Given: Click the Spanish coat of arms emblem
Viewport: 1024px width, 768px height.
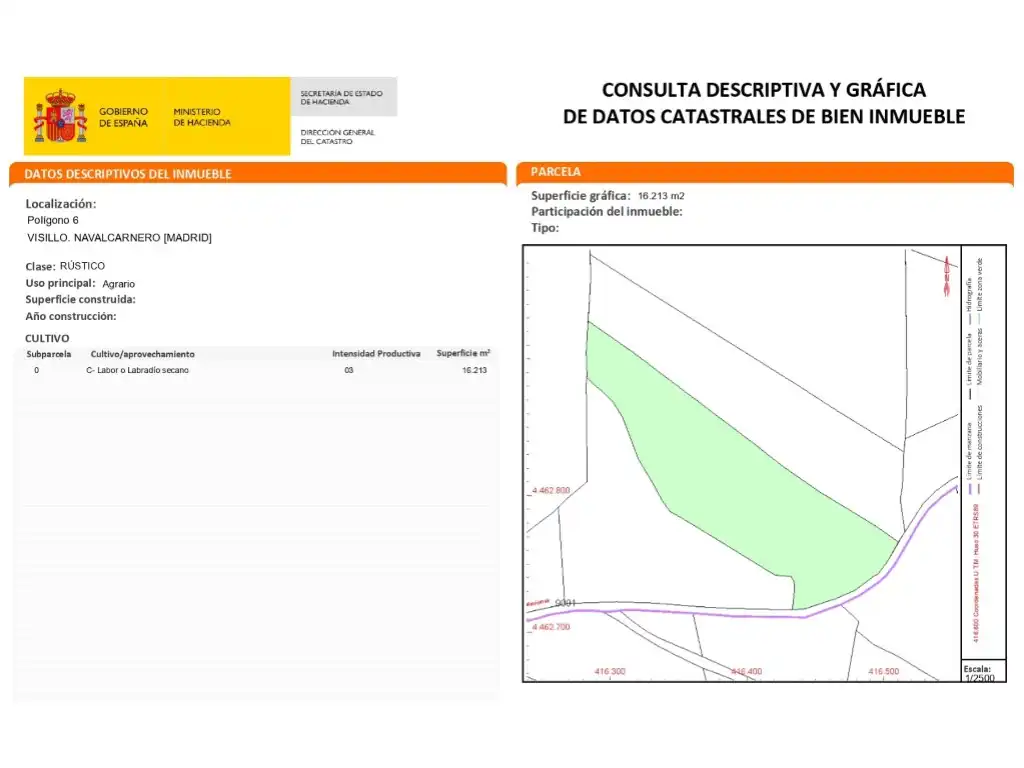Looking at the screenshot, I should 60,116.
